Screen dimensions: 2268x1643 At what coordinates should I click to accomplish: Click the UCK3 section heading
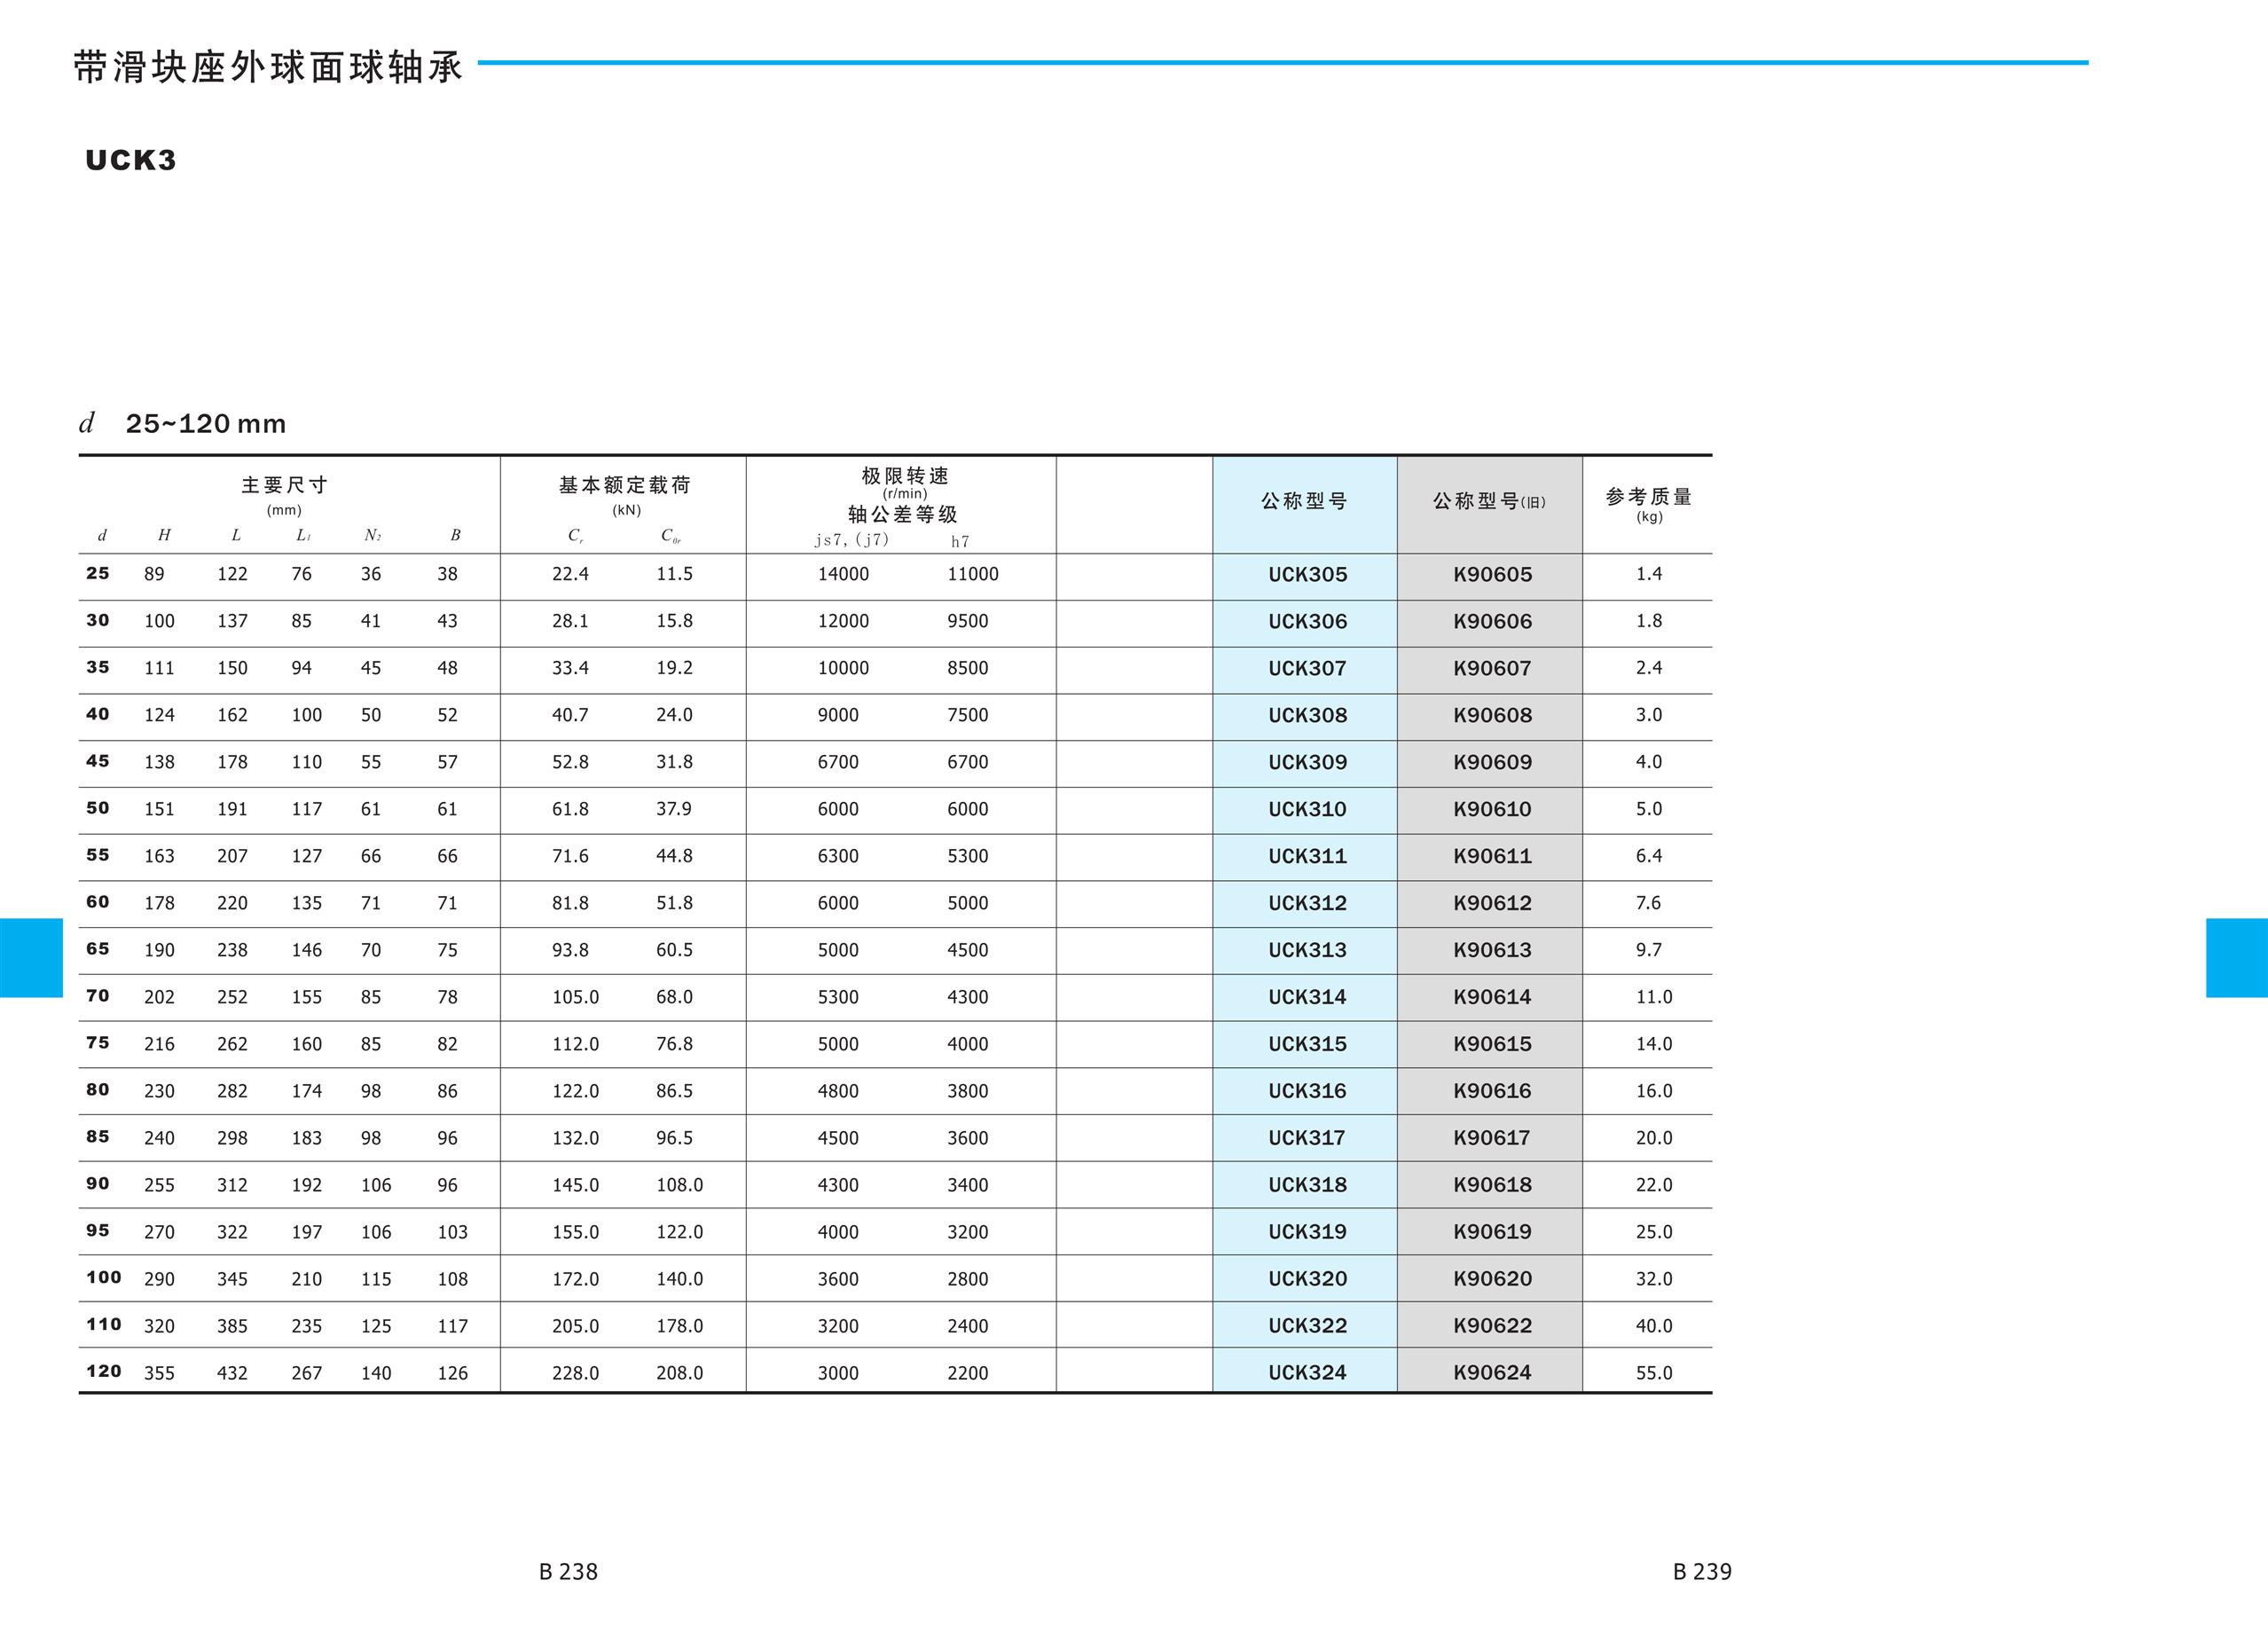[131, 161]
